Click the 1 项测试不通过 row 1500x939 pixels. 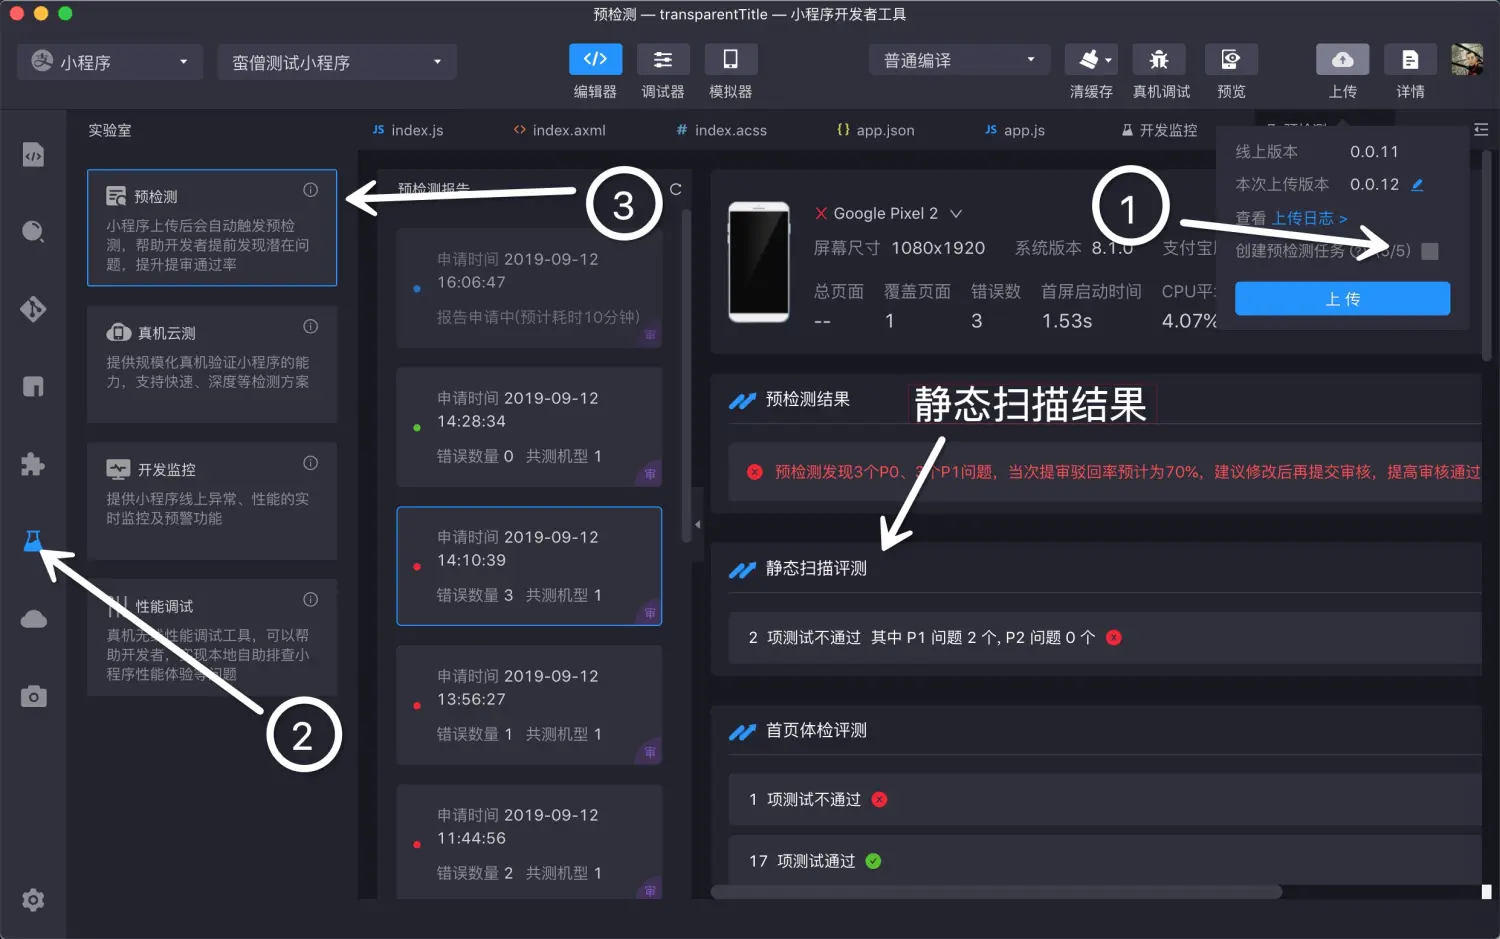point(1105,799)
